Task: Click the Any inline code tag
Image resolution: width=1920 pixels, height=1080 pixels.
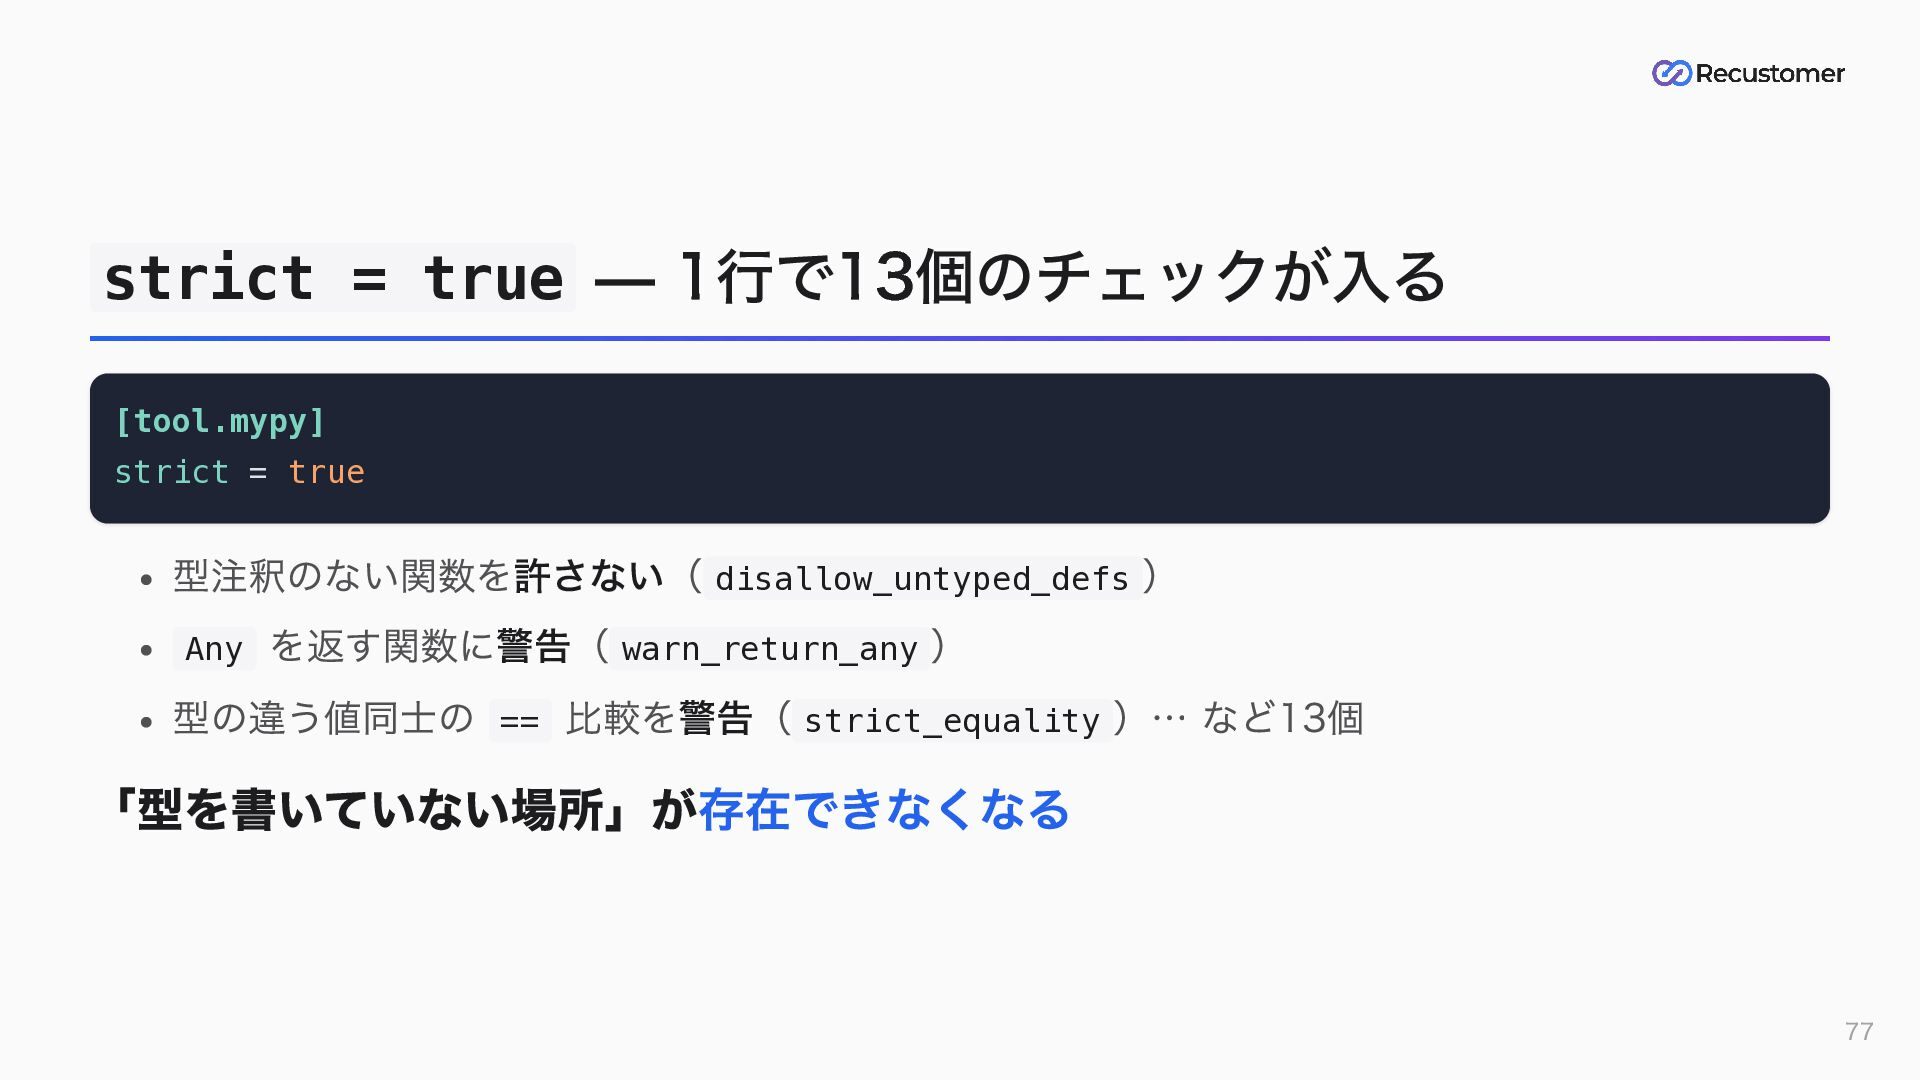Action: coord(214,649)
